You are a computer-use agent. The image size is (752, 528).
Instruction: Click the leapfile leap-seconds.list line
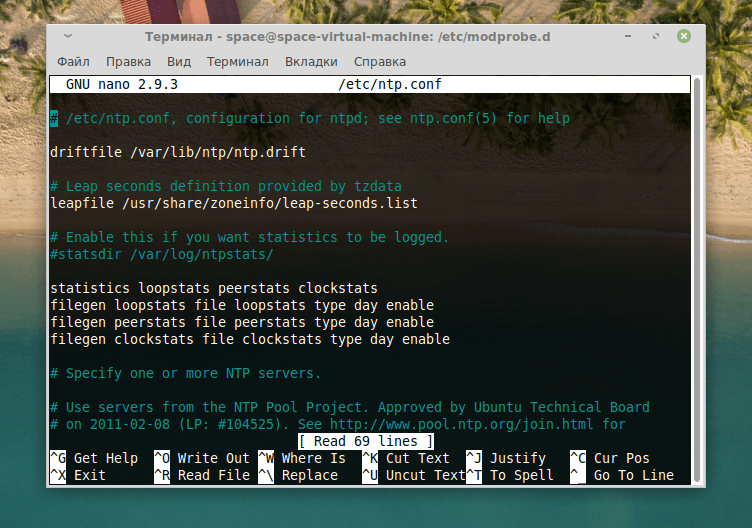coord(234,203)
